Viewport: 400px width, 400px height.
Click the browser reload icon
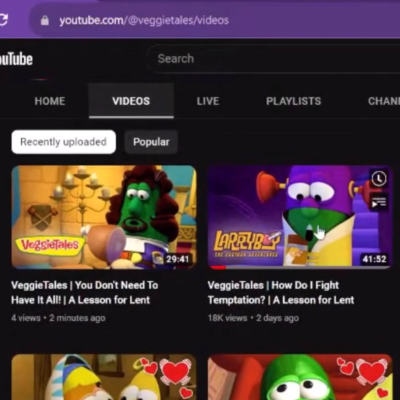(x=3, y=20)
